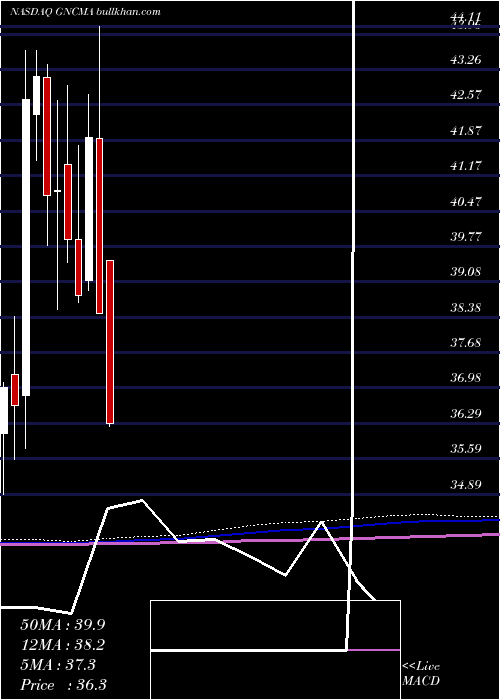Click the 40.47 price axis label
Viewport: 500px width, 700px height.
(466, 201)
